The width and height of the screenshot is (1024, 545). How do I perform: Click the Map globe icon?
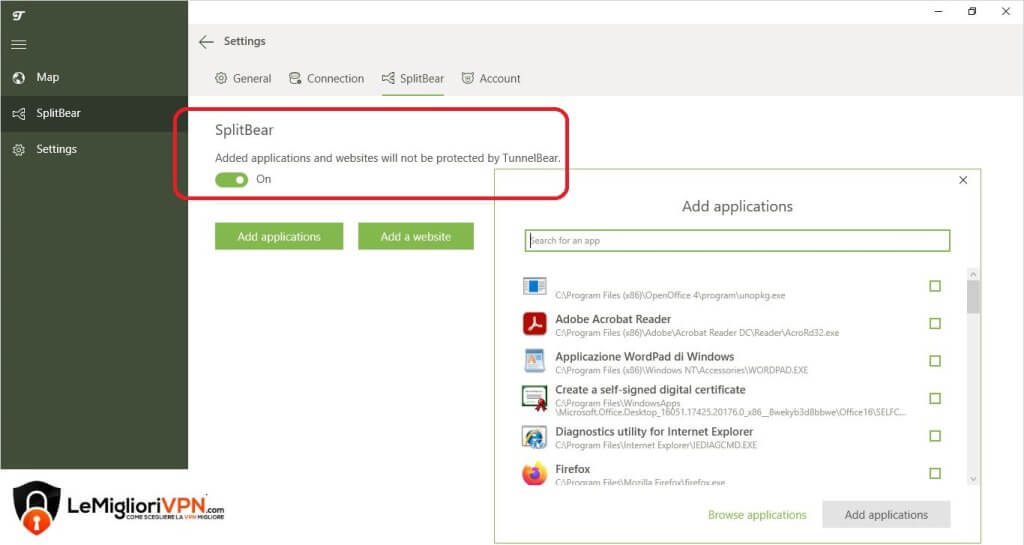pos(19,78)
